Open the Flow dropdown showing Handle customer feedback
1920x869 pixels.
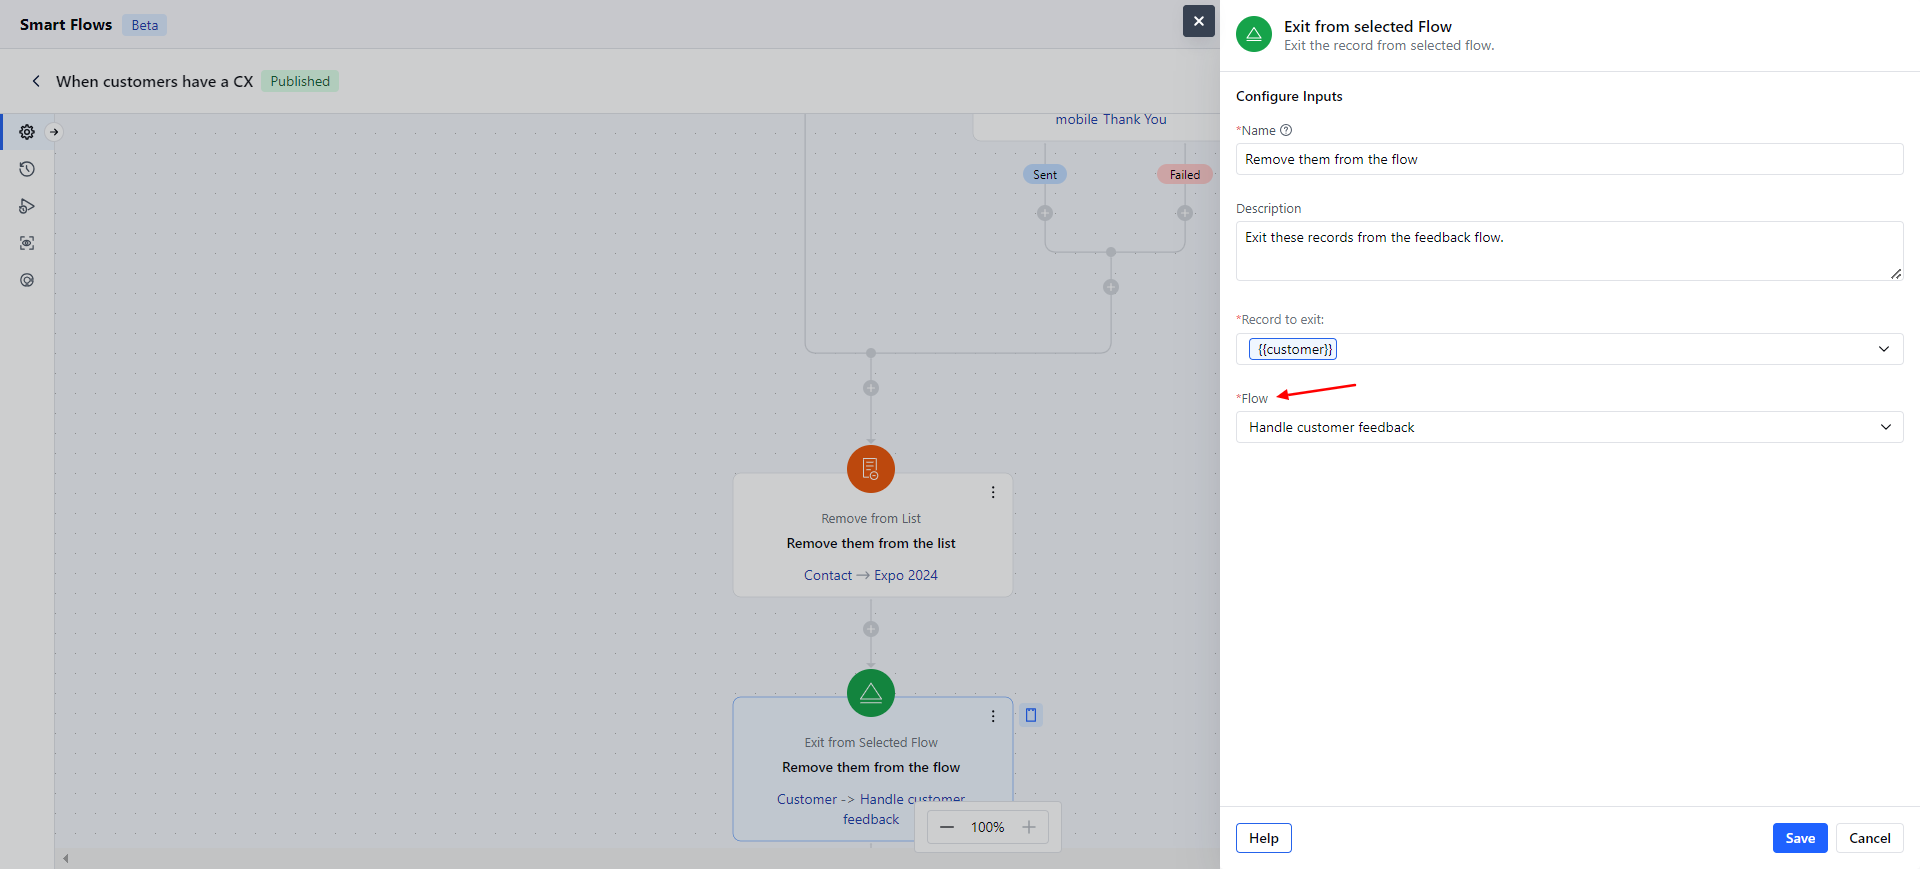pos(1570,427)
